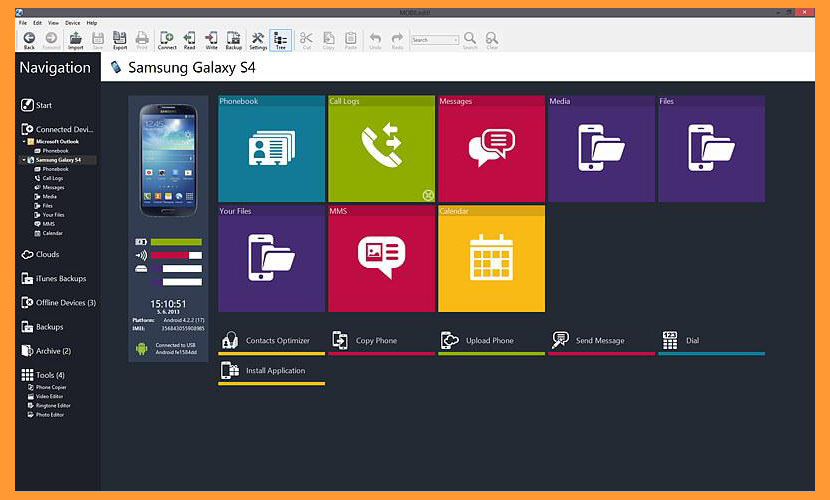
Task: Select MMS in the navigation tree
Action: pos(44,224)
